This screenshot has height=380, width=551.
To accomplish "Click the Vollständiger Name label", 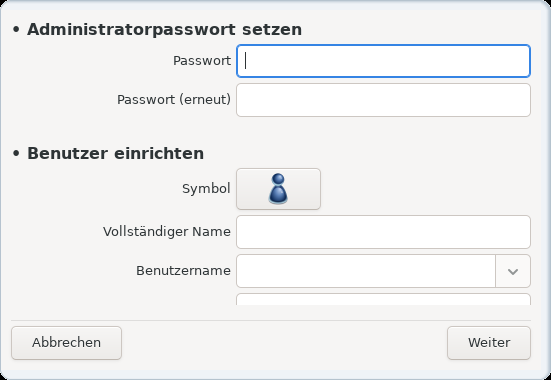I will pos(167,232).
